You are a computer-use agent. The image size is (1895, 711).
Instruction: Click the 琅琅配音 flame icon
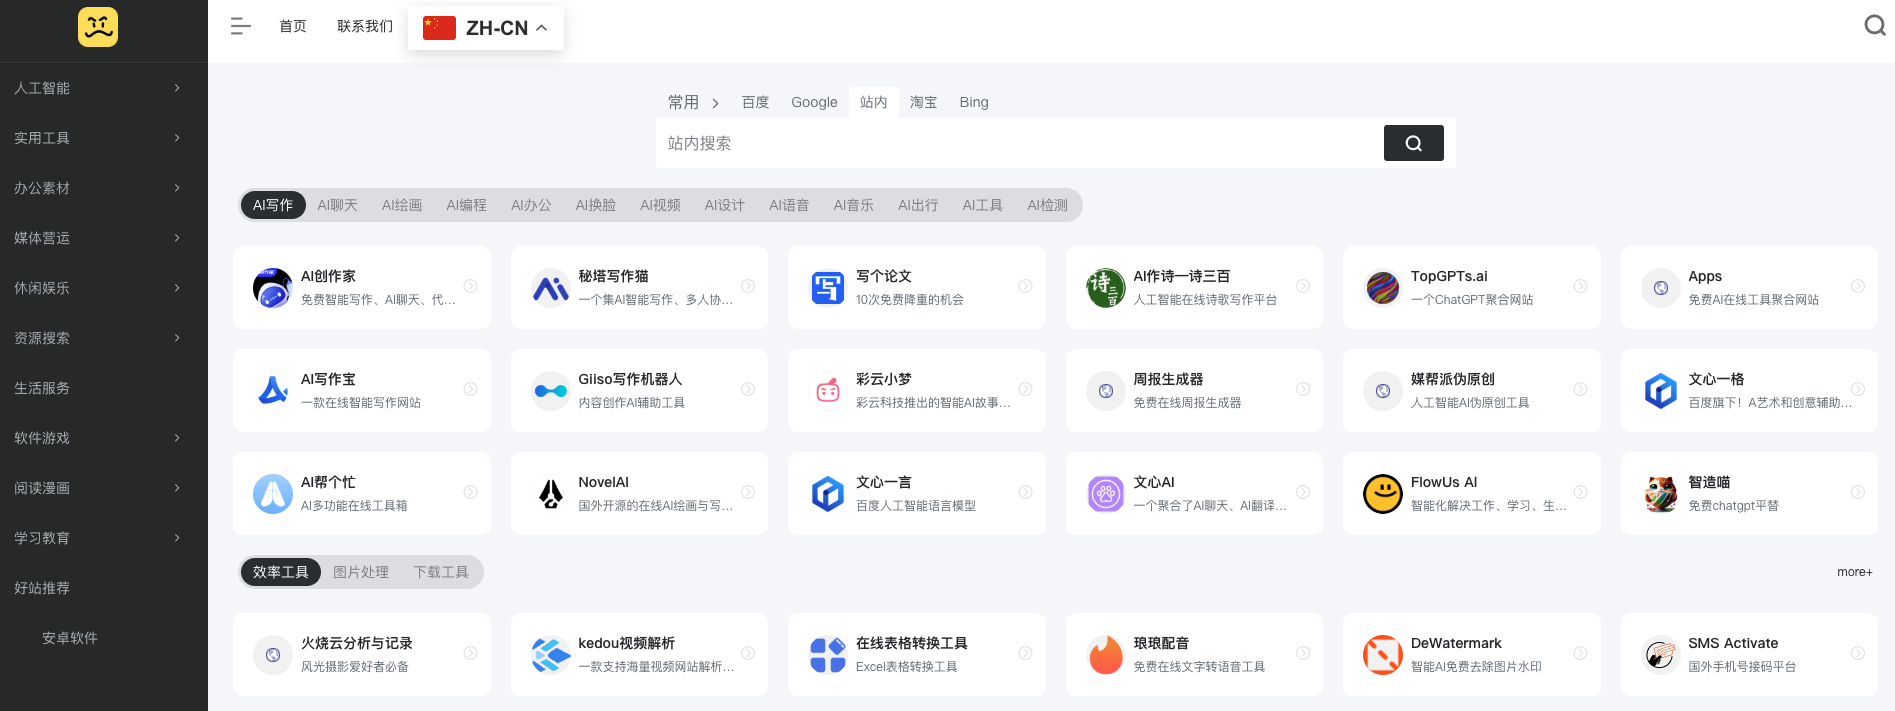pyautogui.click(x=1106, y=655)
